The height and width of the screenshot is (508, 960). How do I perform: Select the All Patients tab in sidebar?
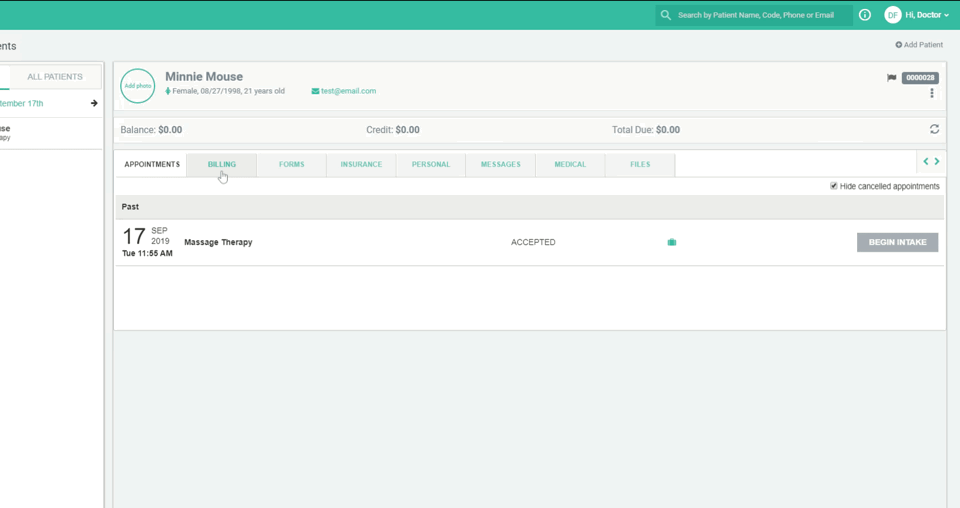pos(55,77)
